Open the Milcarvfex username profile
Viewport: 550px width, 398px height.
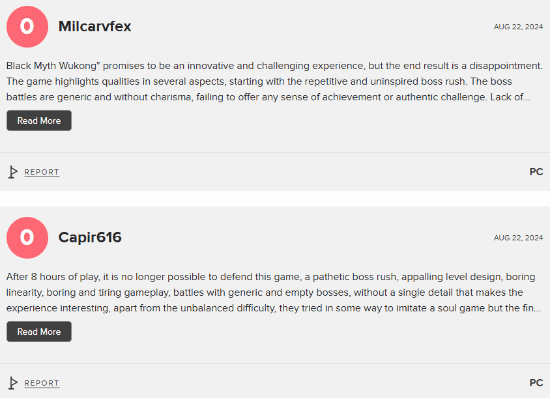pos(95,26)
